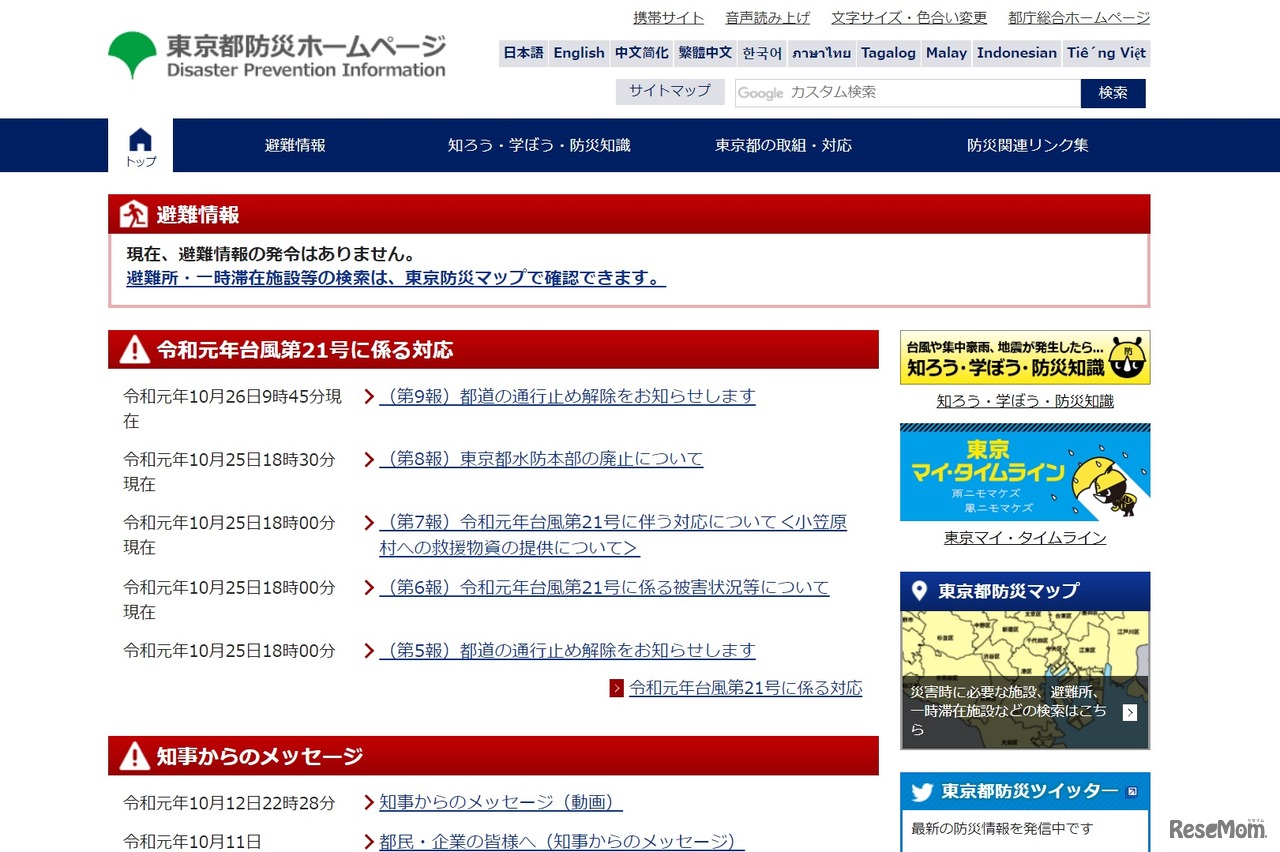Open the external-link icon beside 東京都防災ツイッター

1132,792
